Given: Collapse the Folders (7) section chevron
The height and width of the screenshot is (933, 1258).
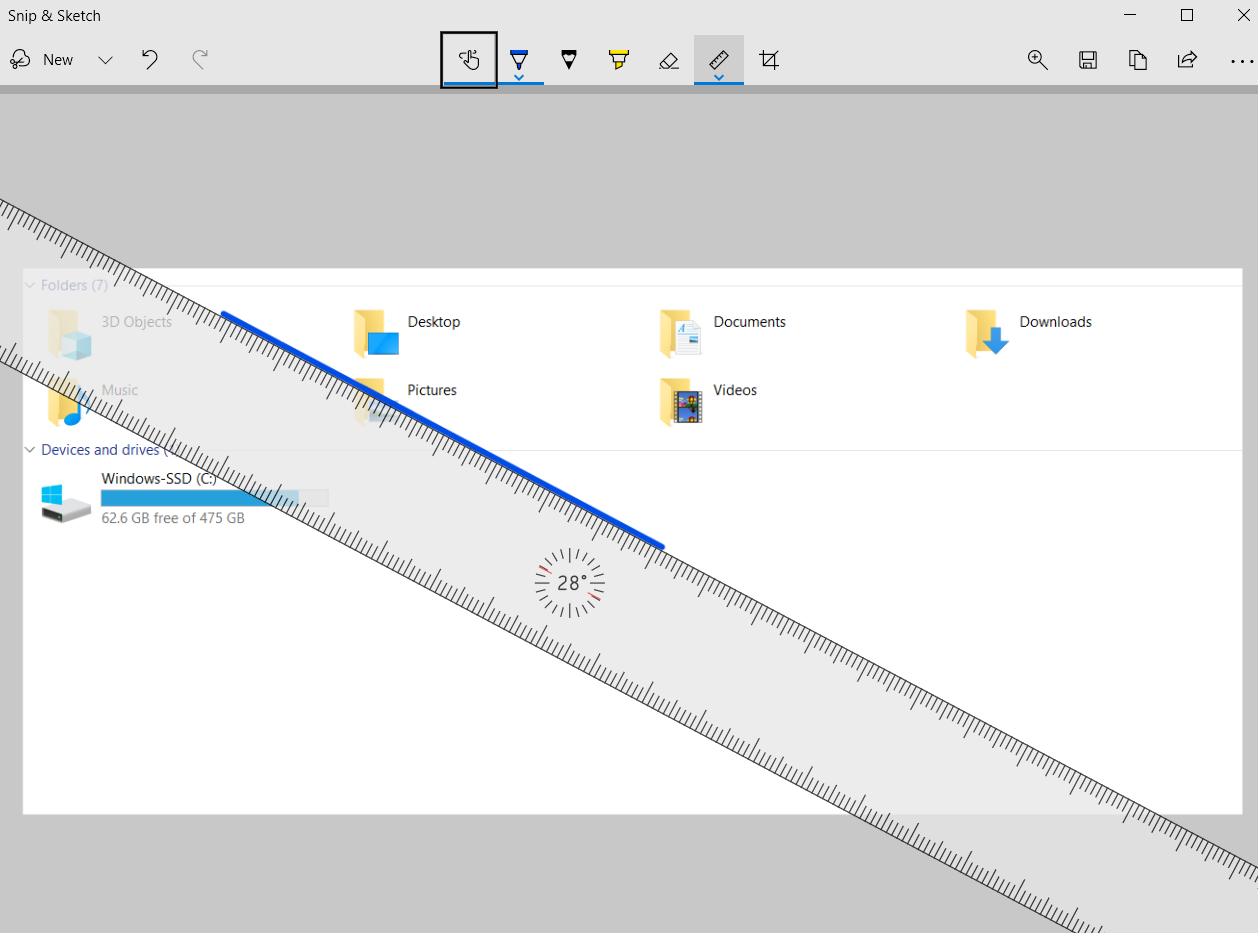Looking at the screenshot, I should click(31, 285).
